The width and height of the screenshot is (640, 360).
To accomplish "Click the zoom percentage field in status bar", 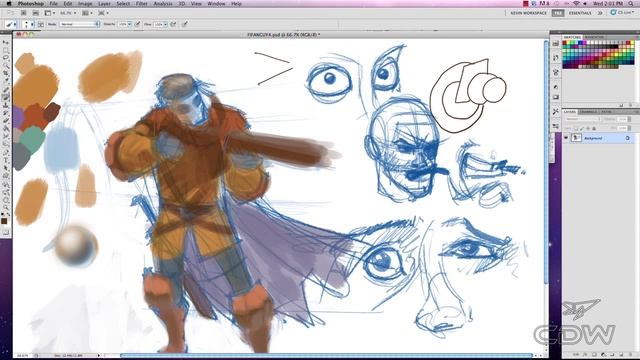I will click(x=22, y=356).
